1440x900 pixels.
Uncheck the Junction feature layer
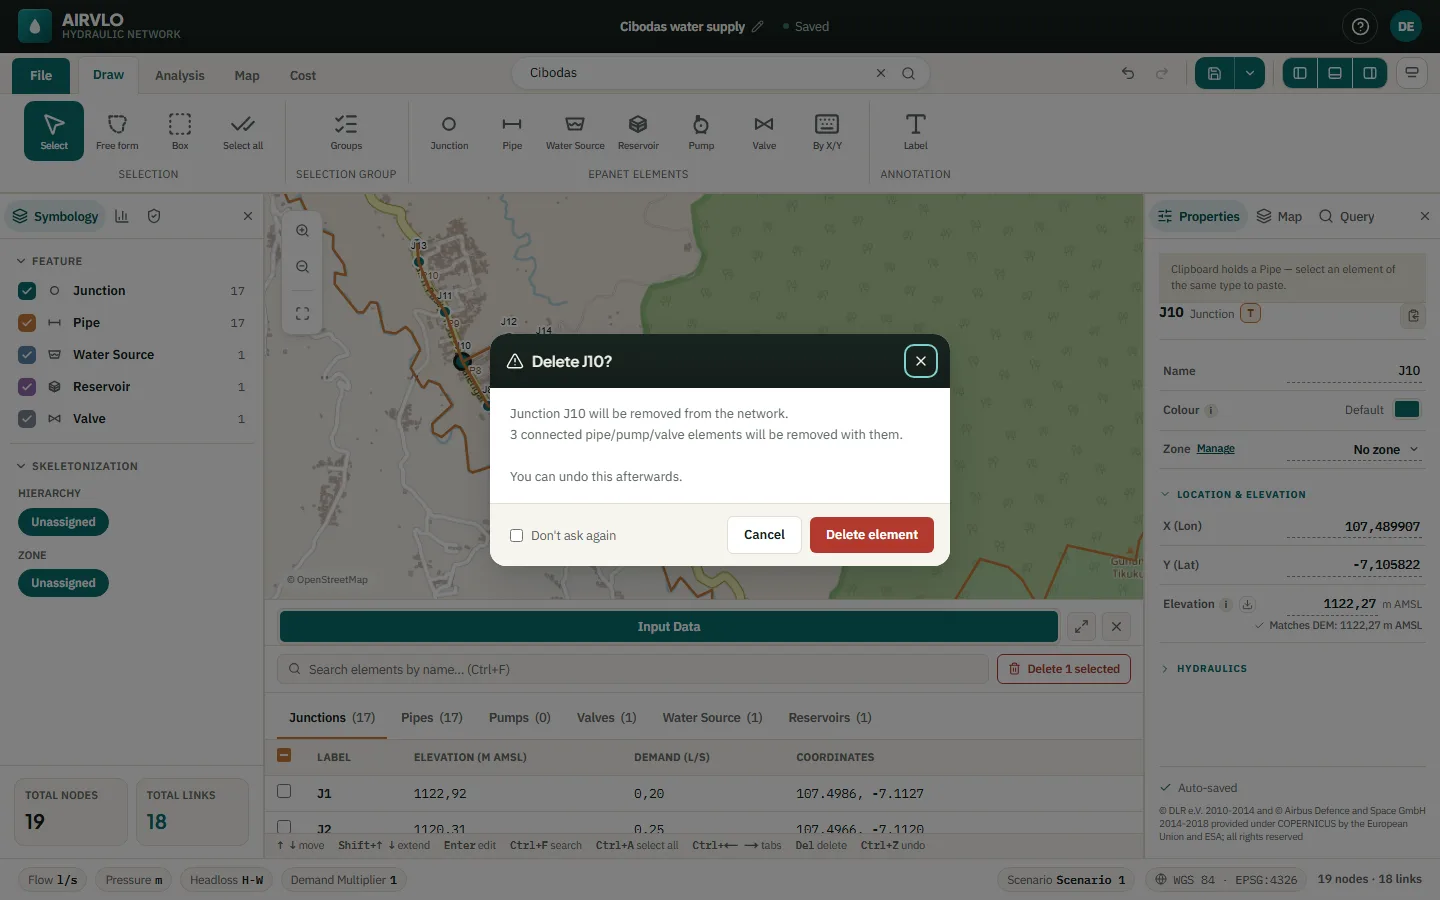point(27,291)
